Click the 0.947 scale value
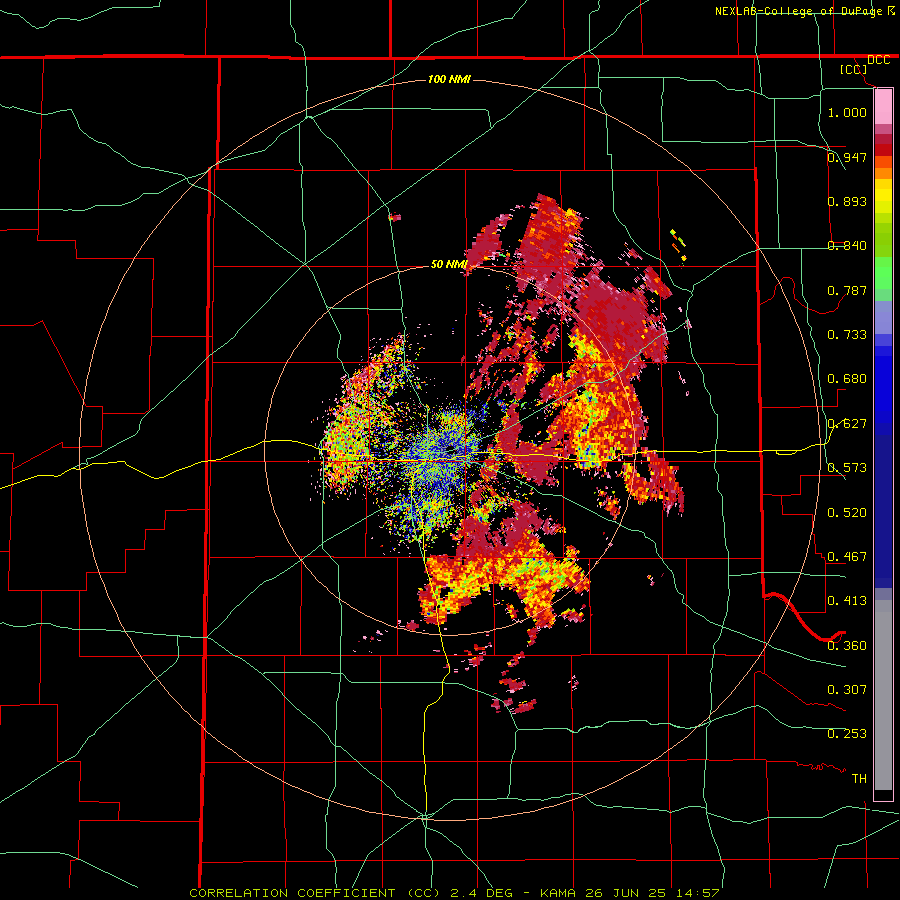 [x=847, y=157]
